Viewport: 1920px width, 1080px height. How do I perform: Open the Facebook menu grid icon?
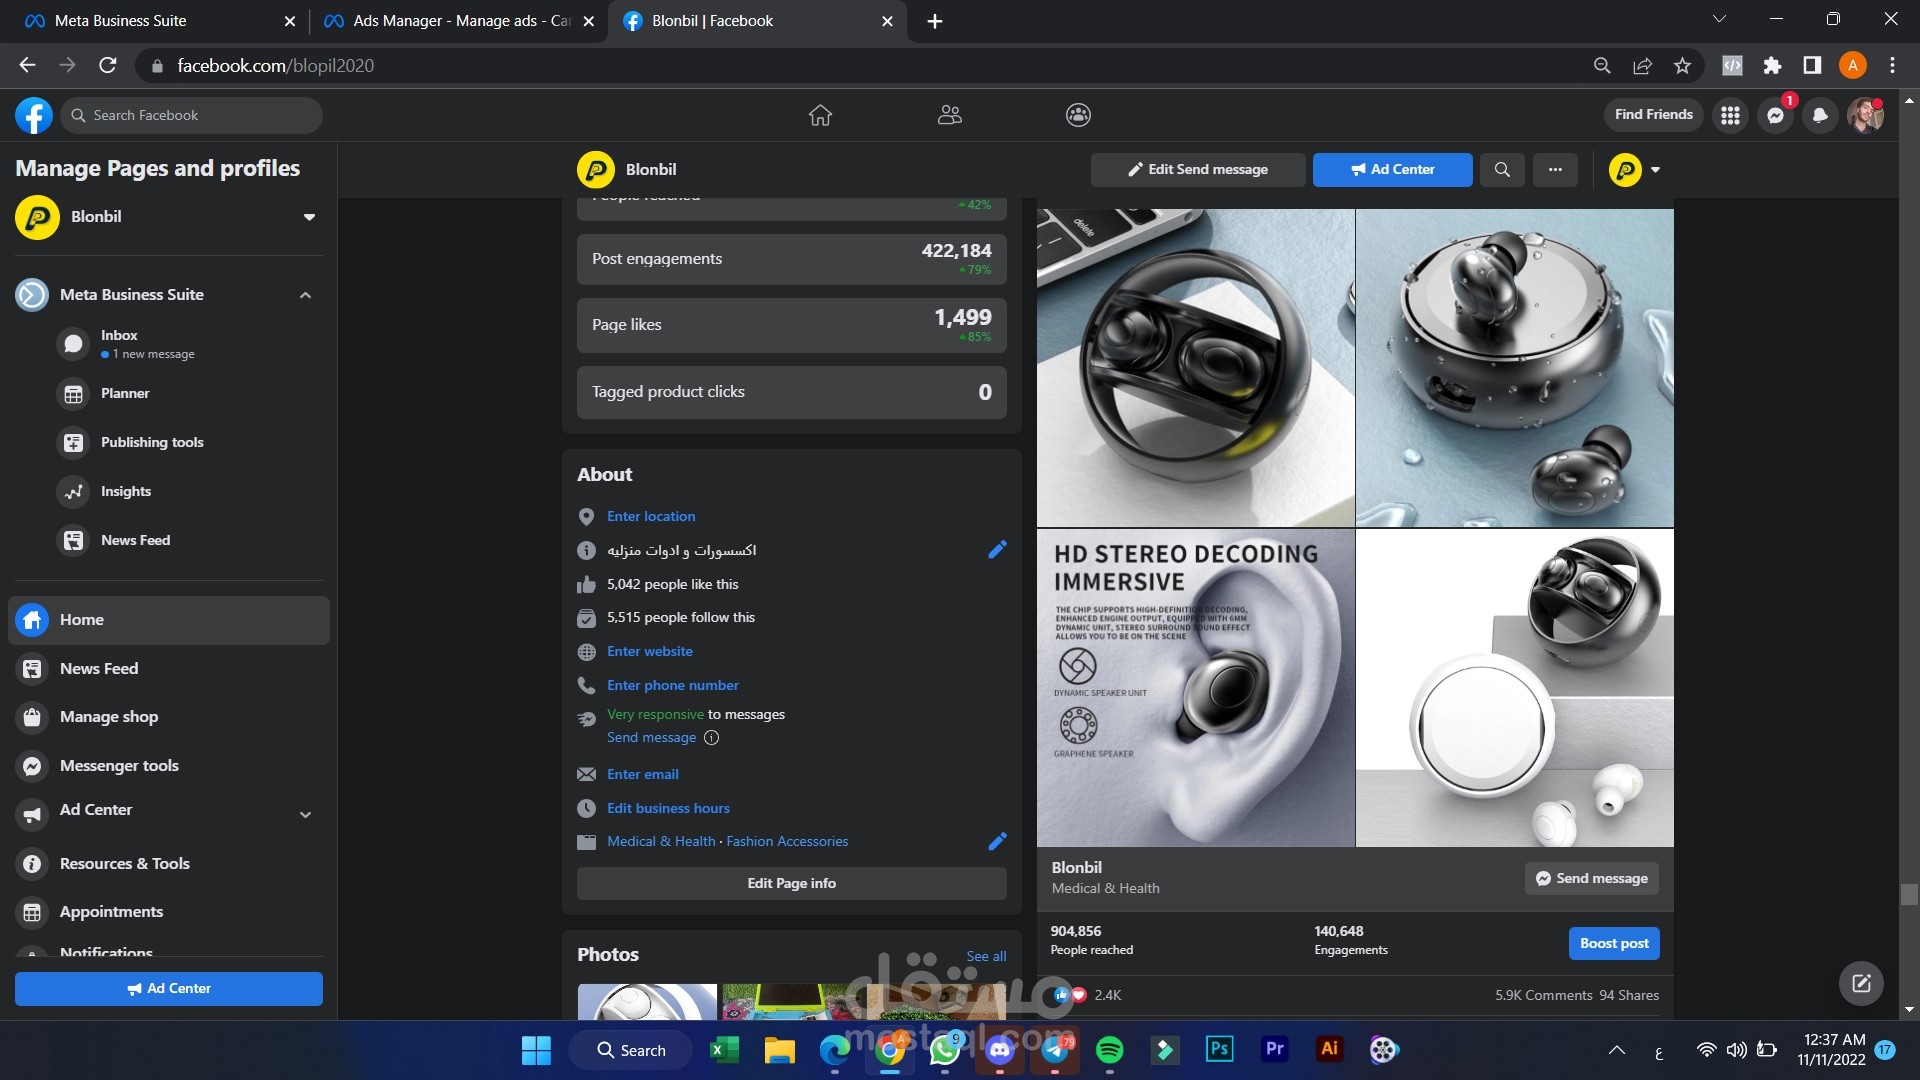pyautogui.click(x=1730, y=115)
